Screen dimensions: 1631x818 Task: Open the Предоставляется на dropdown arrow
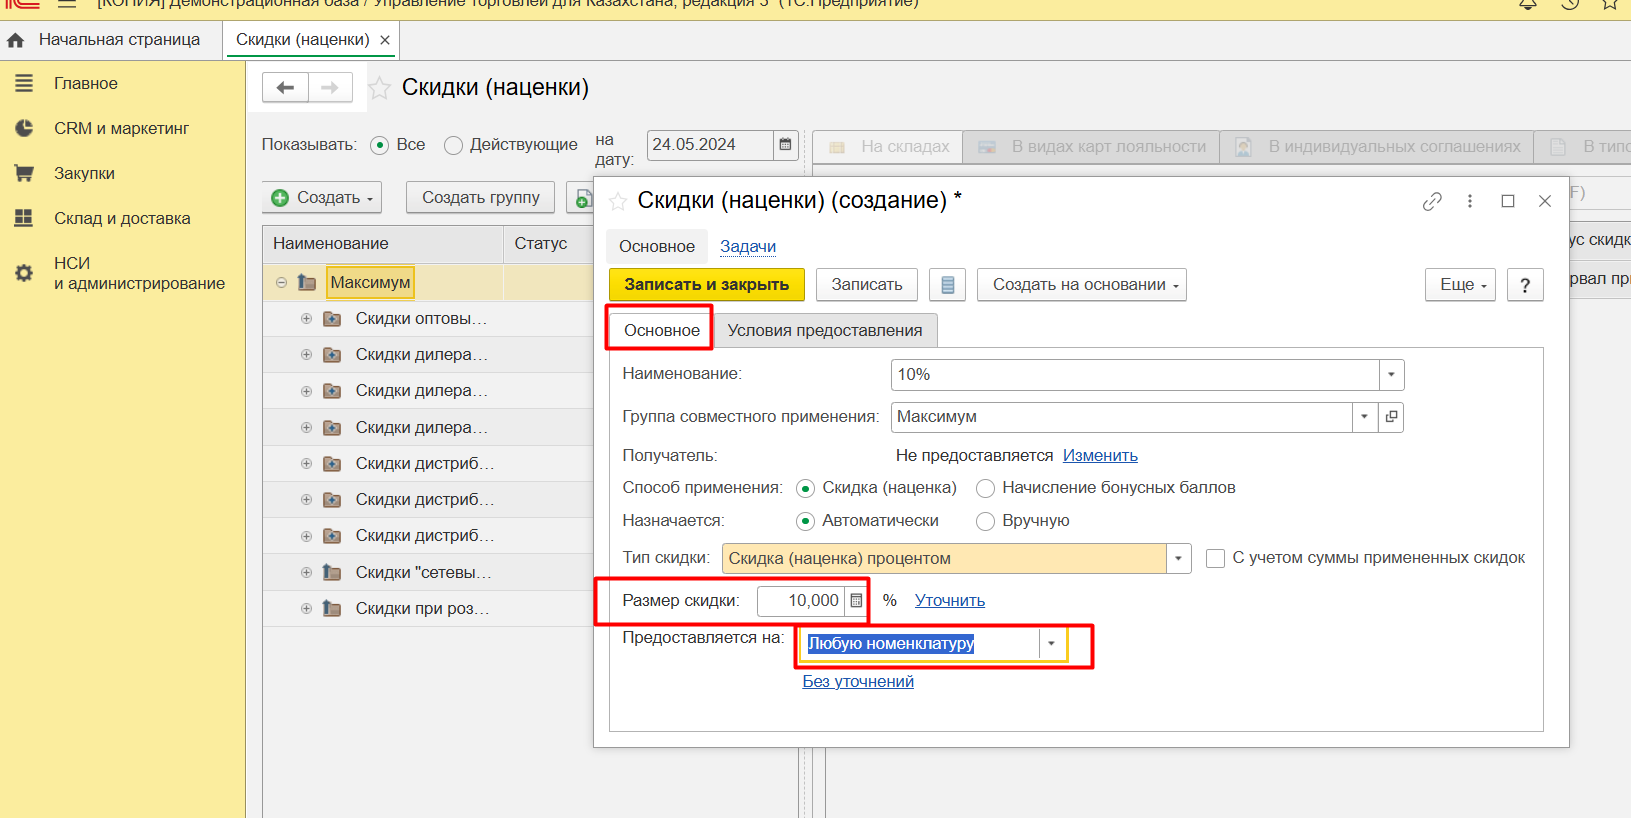[1051, 644]
